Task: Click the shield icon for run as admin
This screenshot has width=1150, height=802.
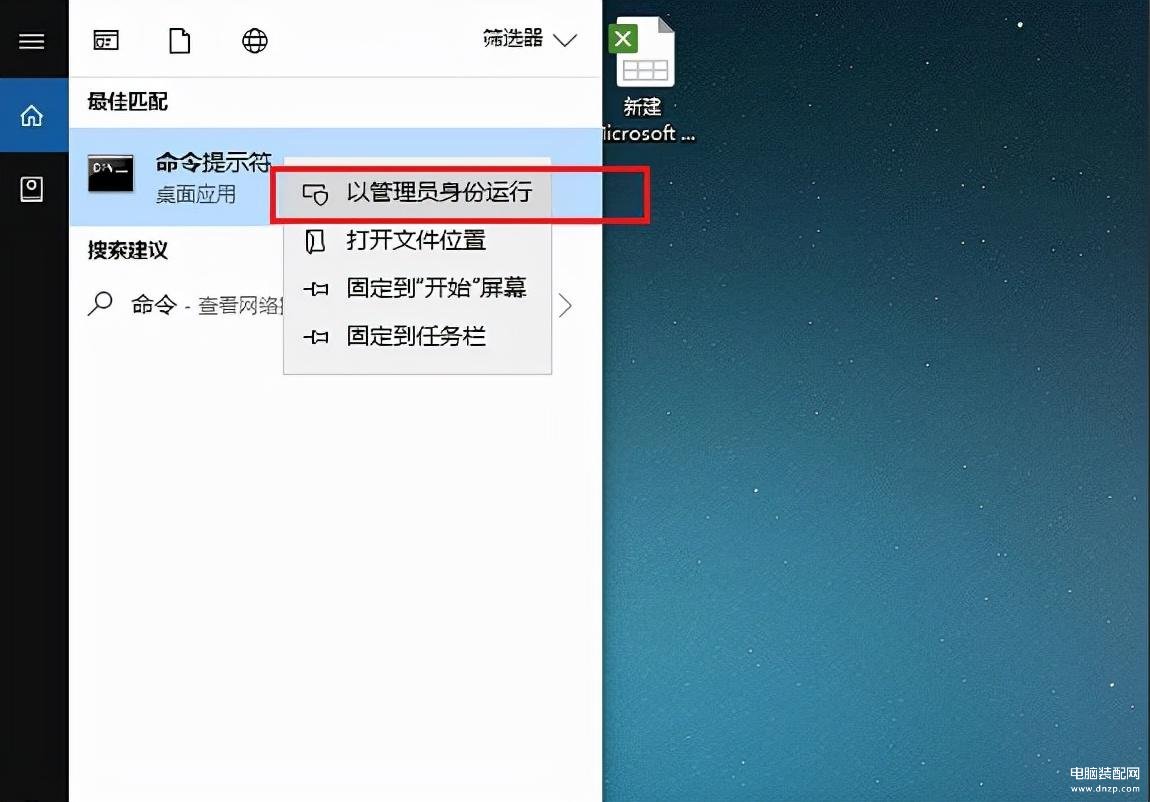Action: (x=315, y=194)
